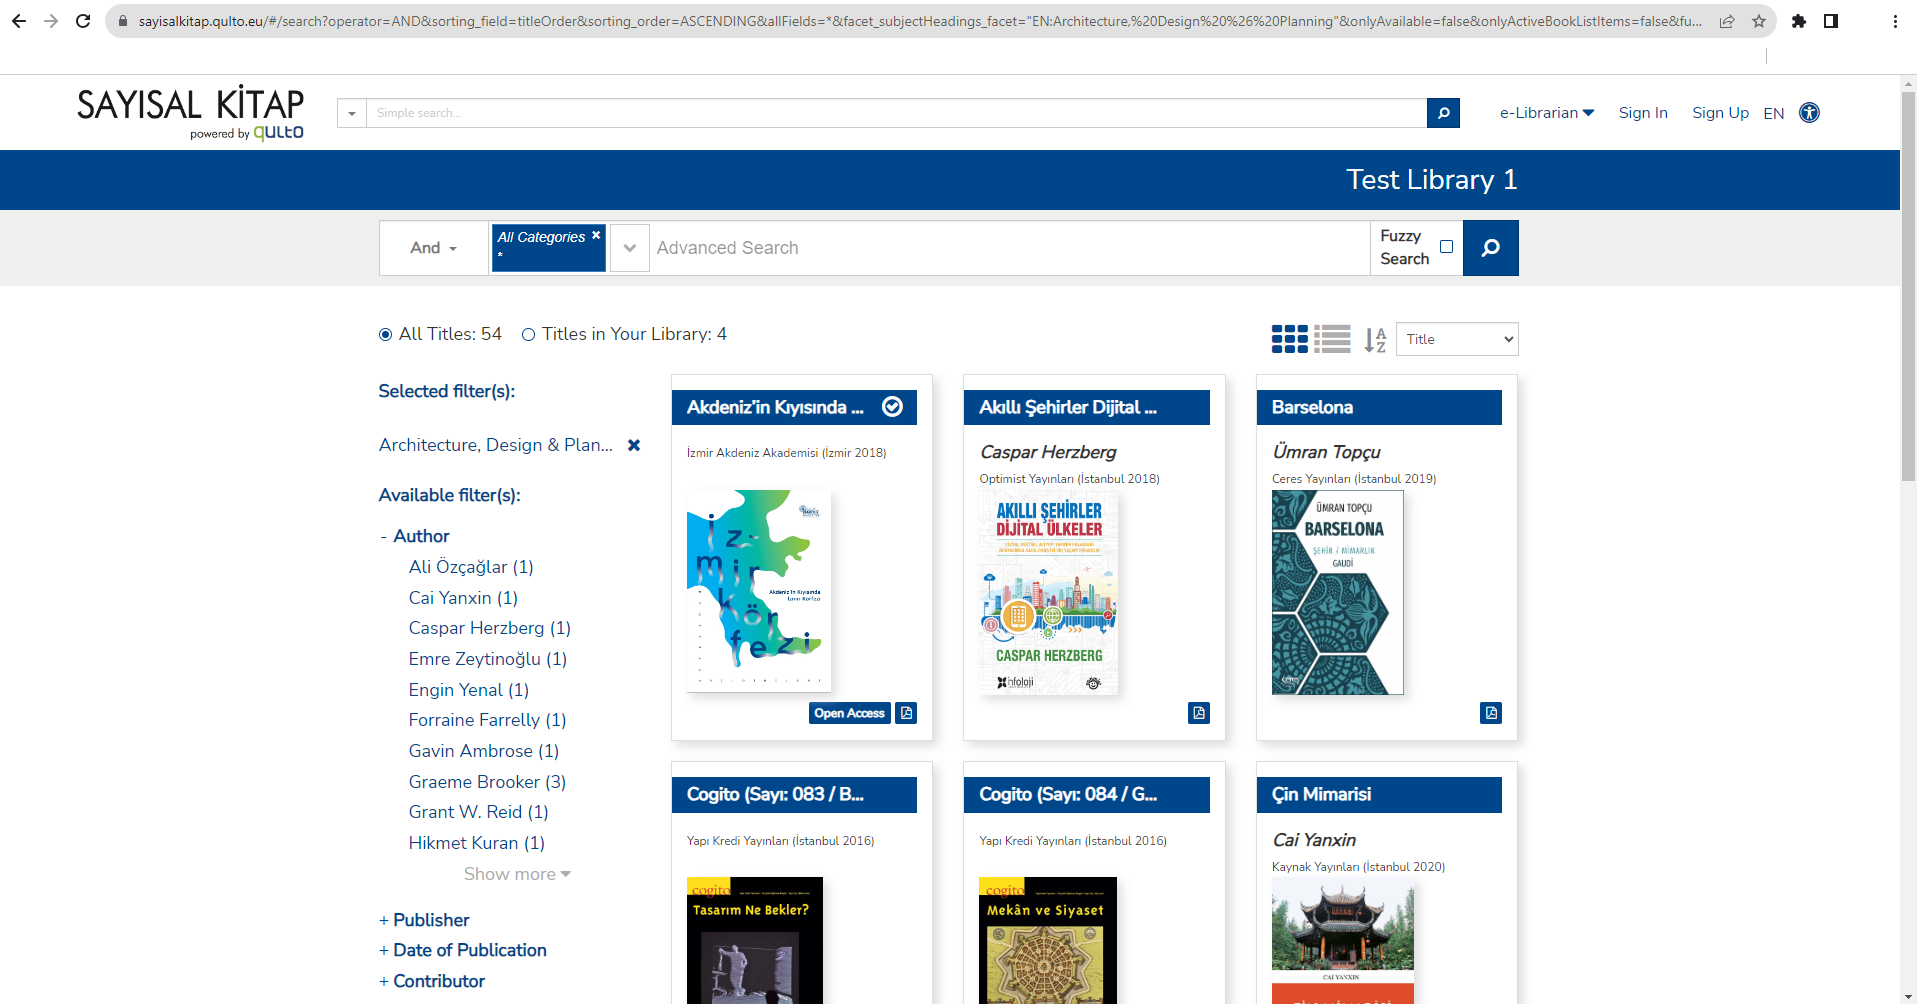Viewport: 1917px width, 1004px height.
Task: Open Cogito (Sayı: 084) title
Action: (1068, 794)
